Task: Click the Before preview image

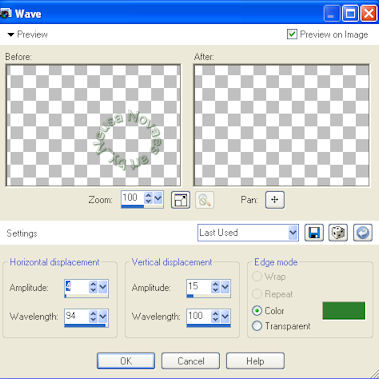Action: point(93,125)
